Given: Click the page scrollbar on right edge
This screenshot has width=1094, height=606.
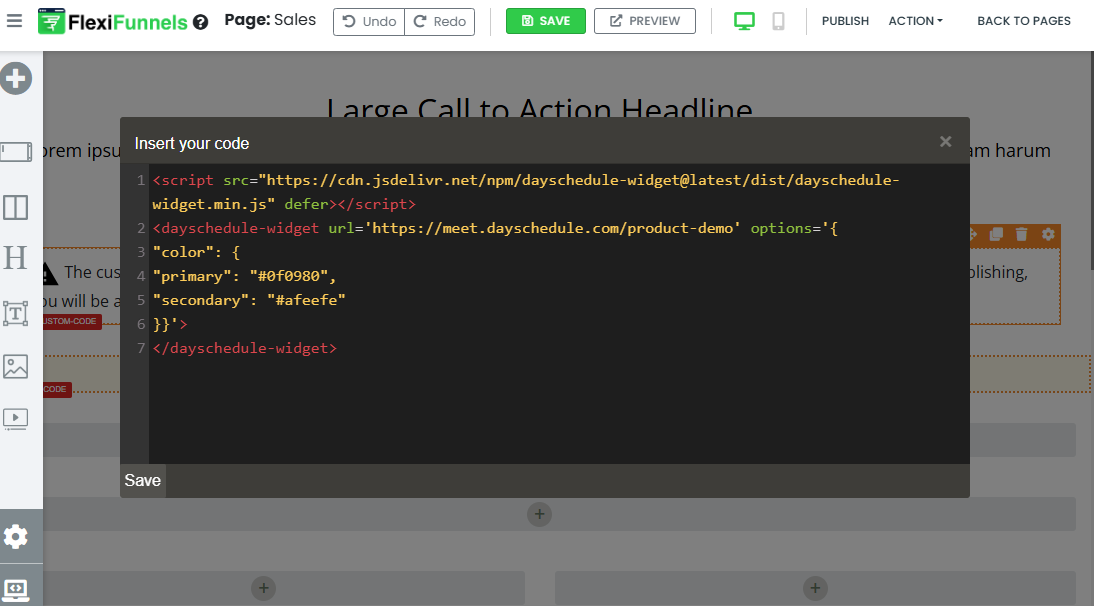Looking at the screenshot, I should click(x=1091, y=160).
